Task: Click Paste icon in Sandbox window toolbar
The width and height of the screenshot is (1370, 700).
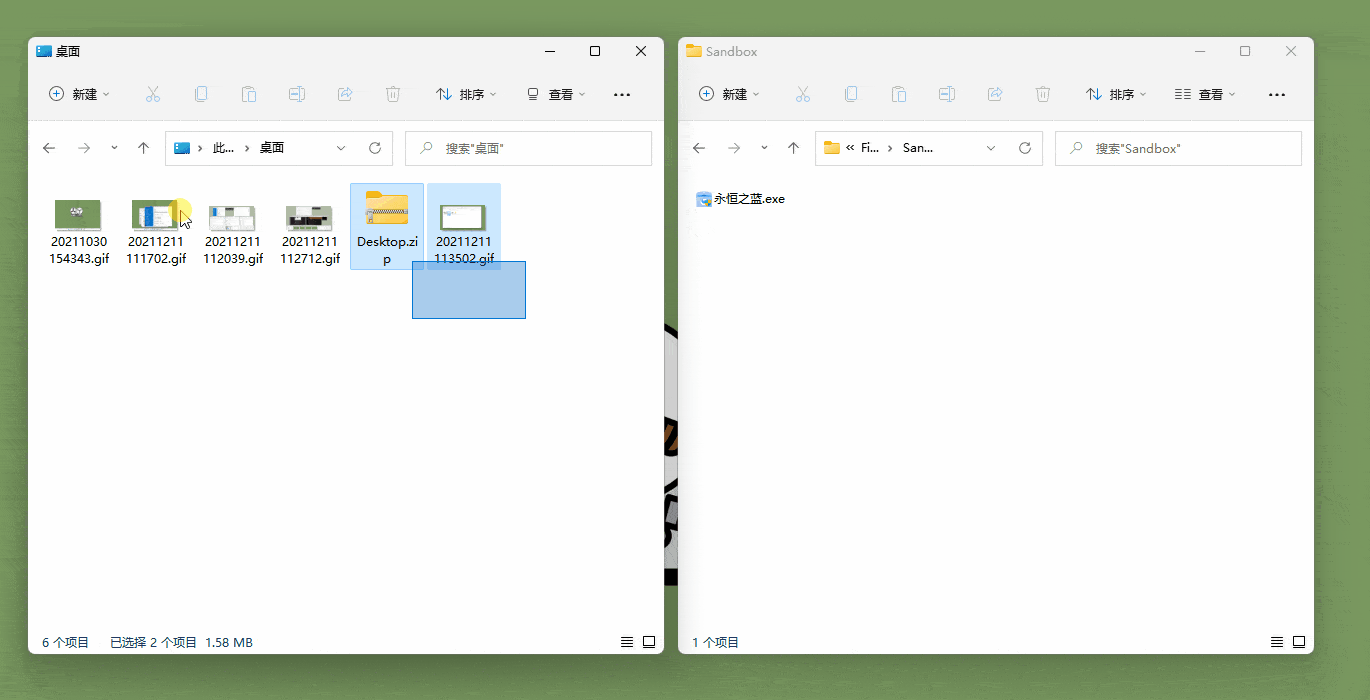Action: coord(899,94)
